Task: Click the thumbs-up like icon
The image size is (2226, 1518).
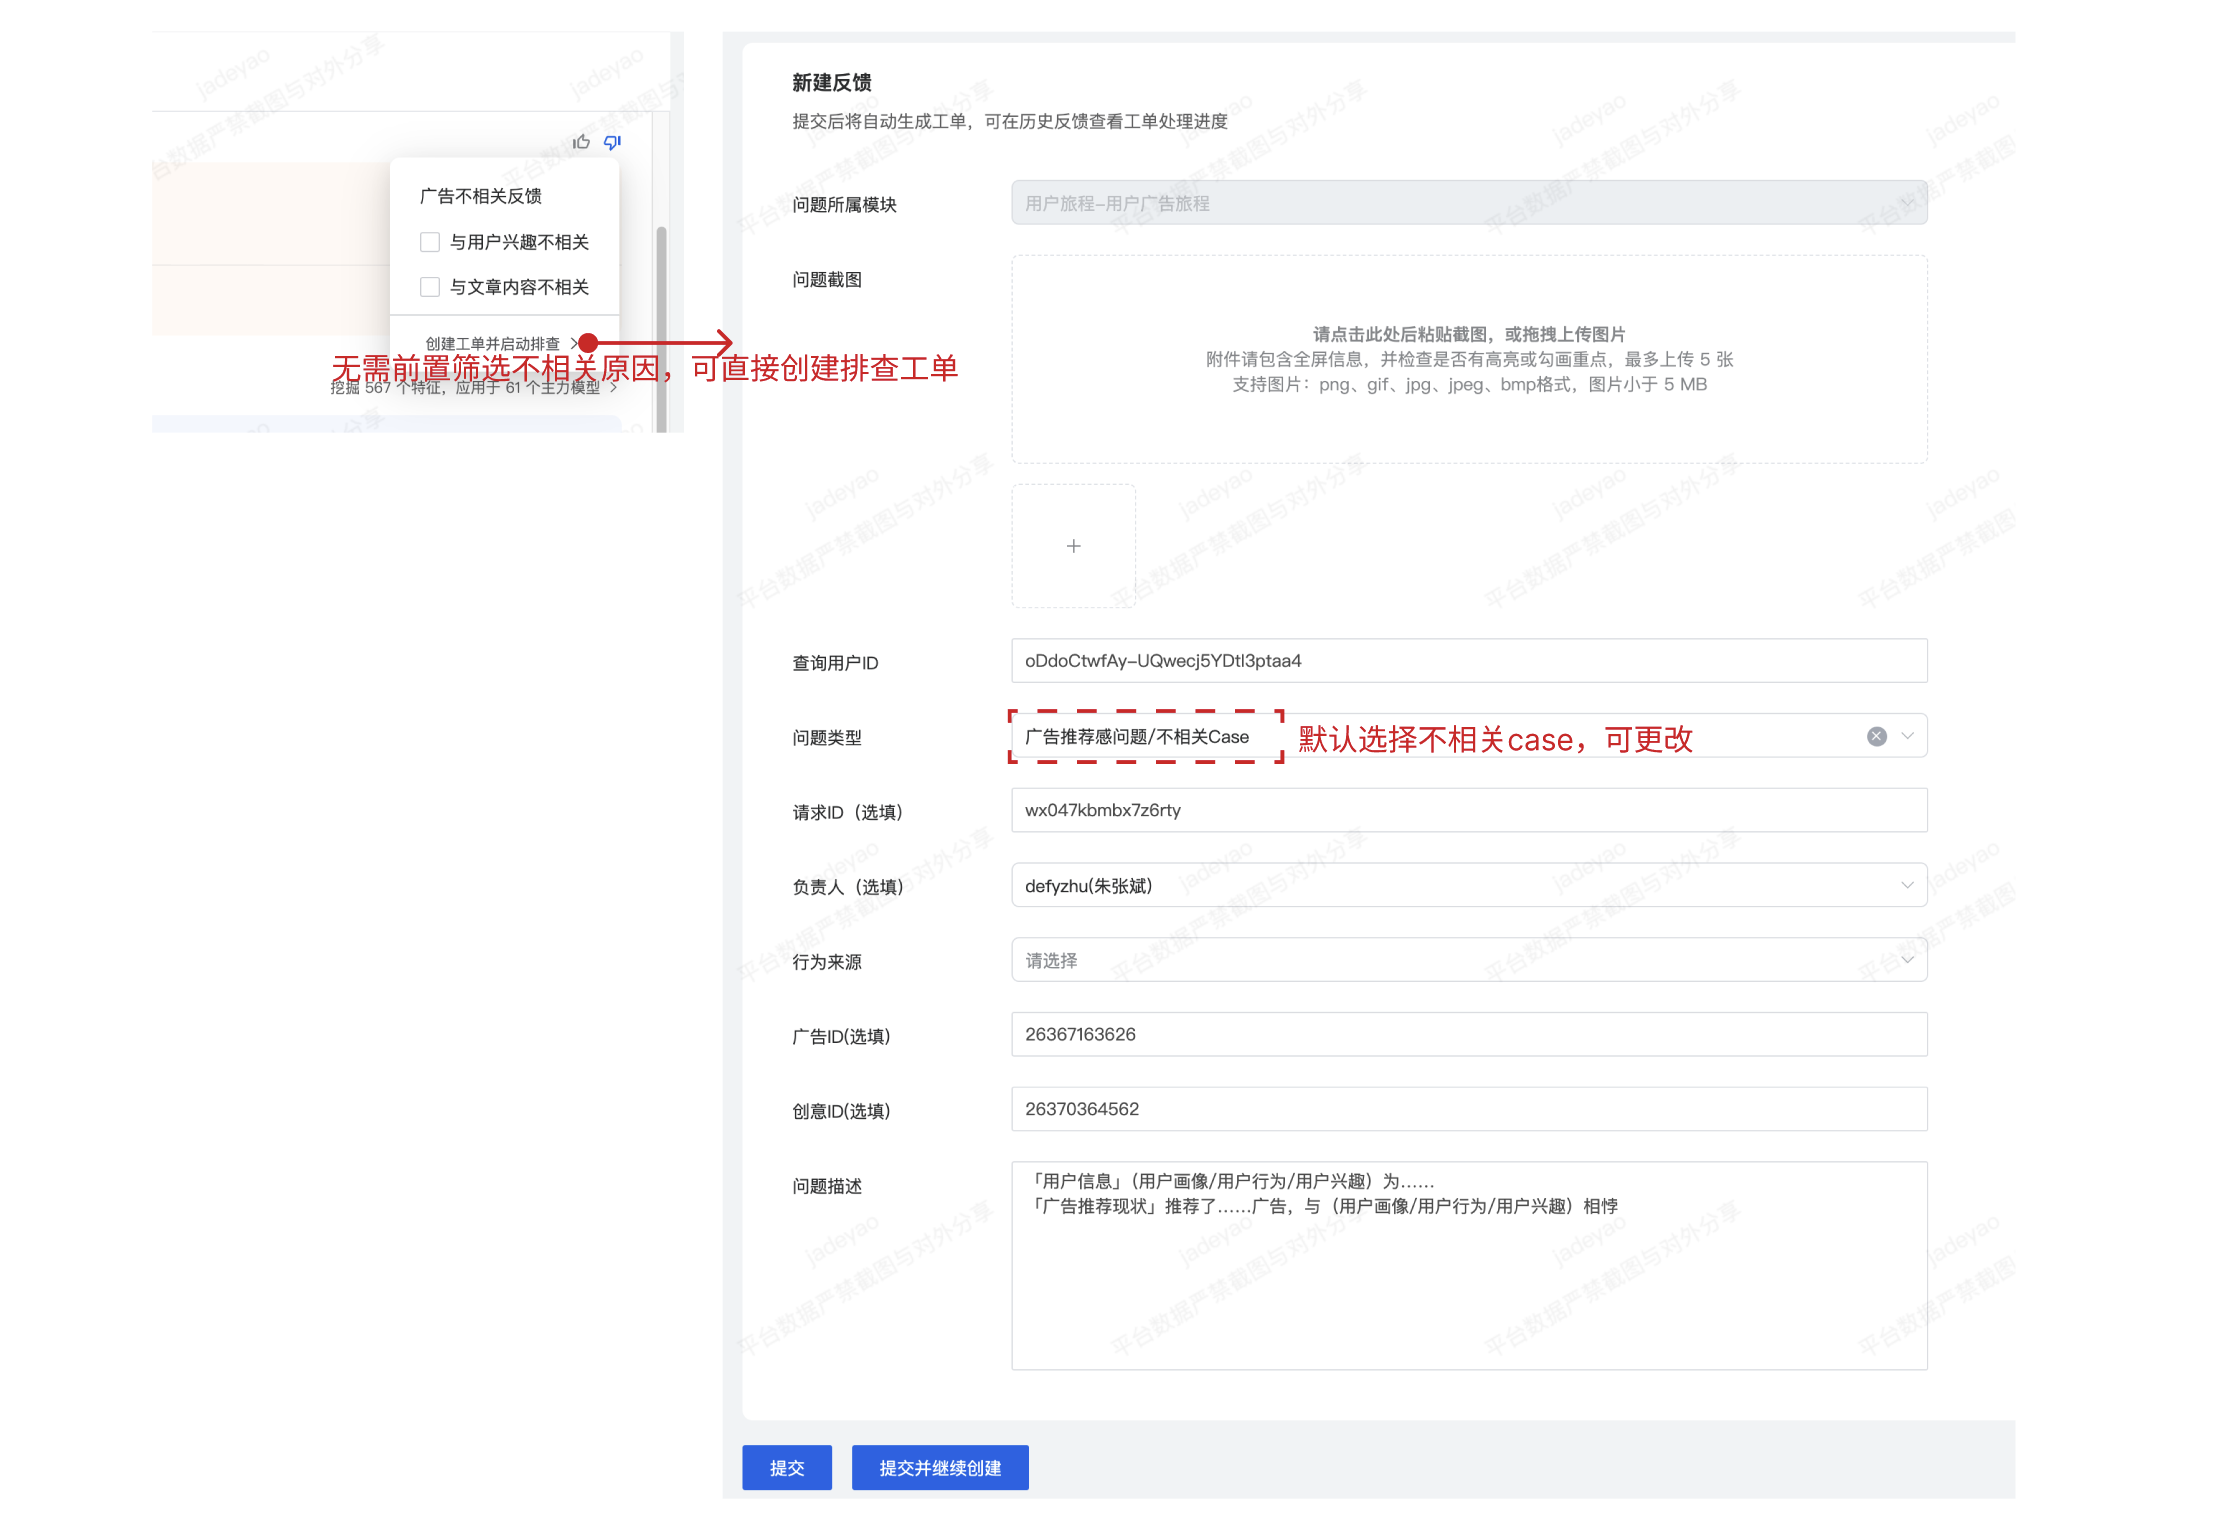Action: pos(581,142)
